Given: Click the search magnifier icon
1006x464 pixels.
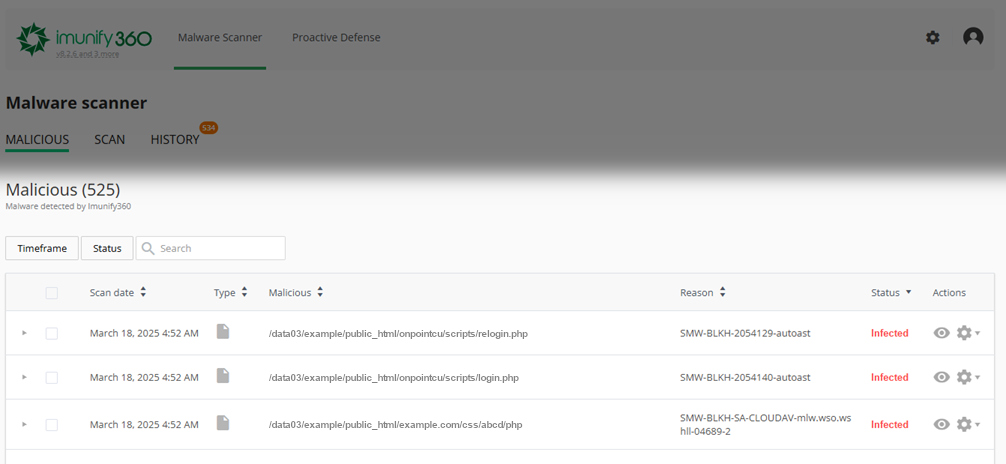Looking at the screenshot, I should click(x=148, y=248).
